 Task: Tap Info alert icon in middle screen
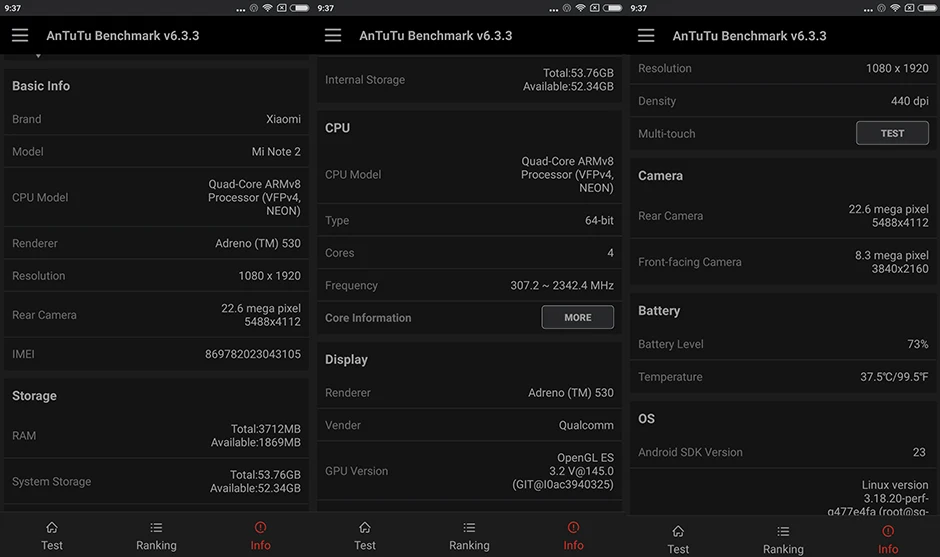click(x=574, y=528)
